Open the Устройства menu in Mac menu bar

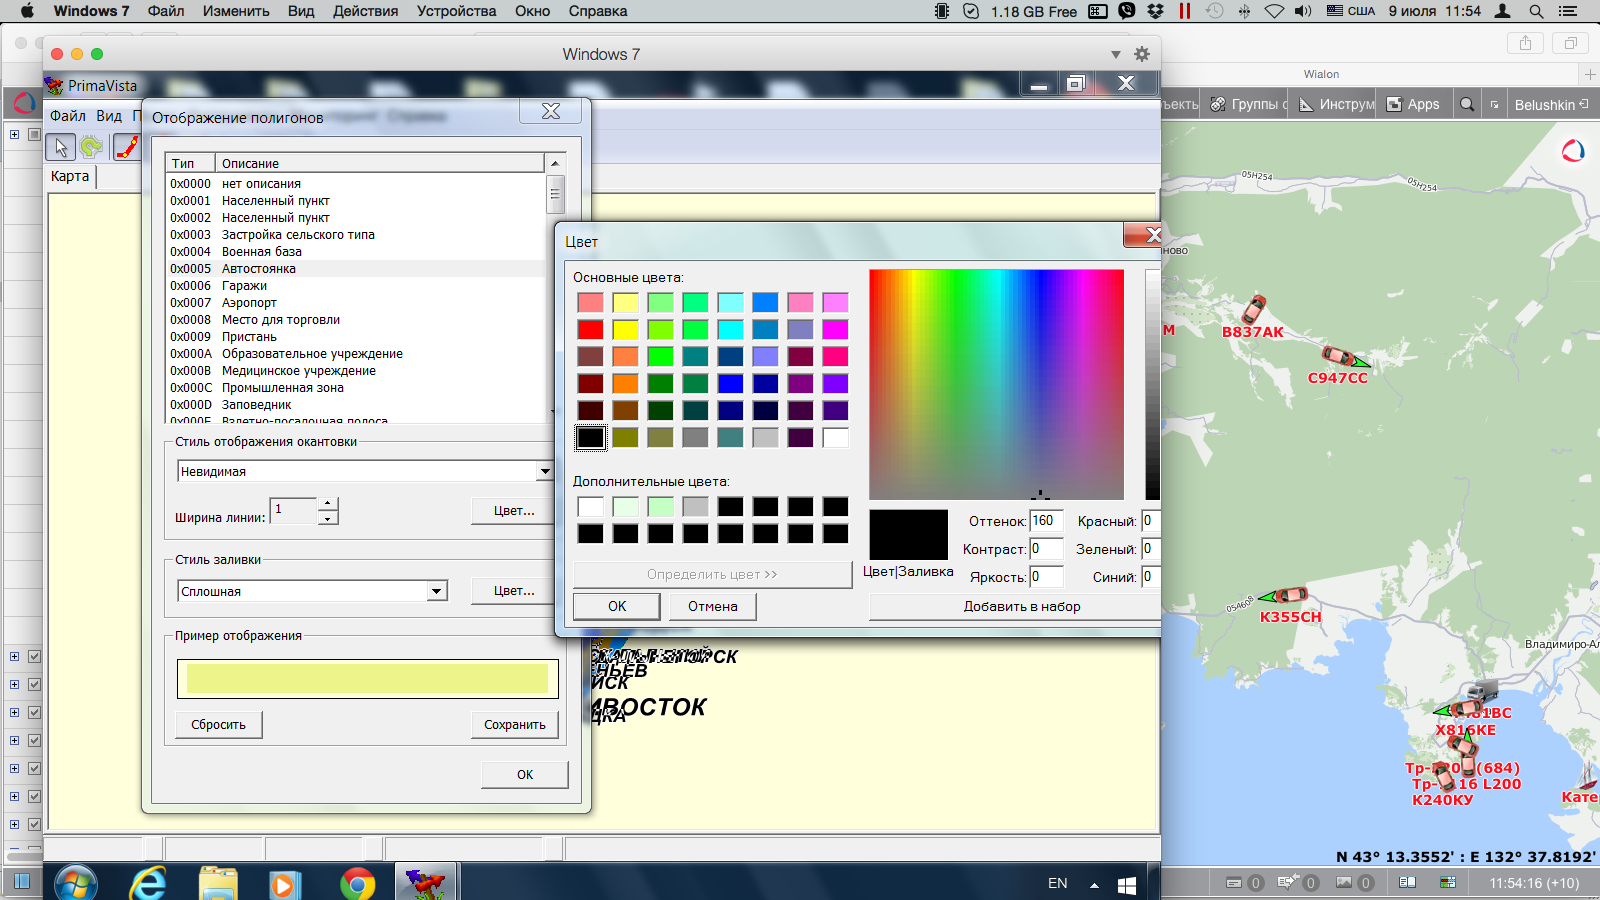[x=456, y=11]
